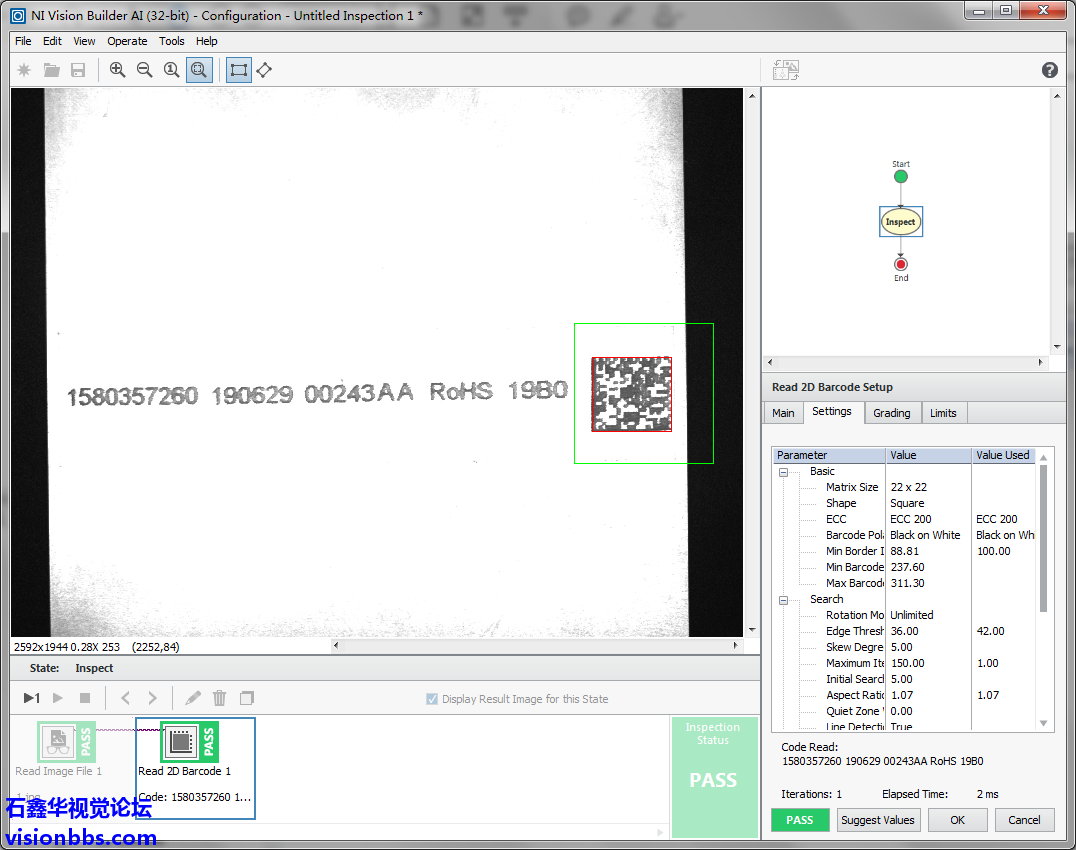This screenshot has width=1076, height=850.
Task: Click the Zoom In magnifier icon
Action: point(117,70)
